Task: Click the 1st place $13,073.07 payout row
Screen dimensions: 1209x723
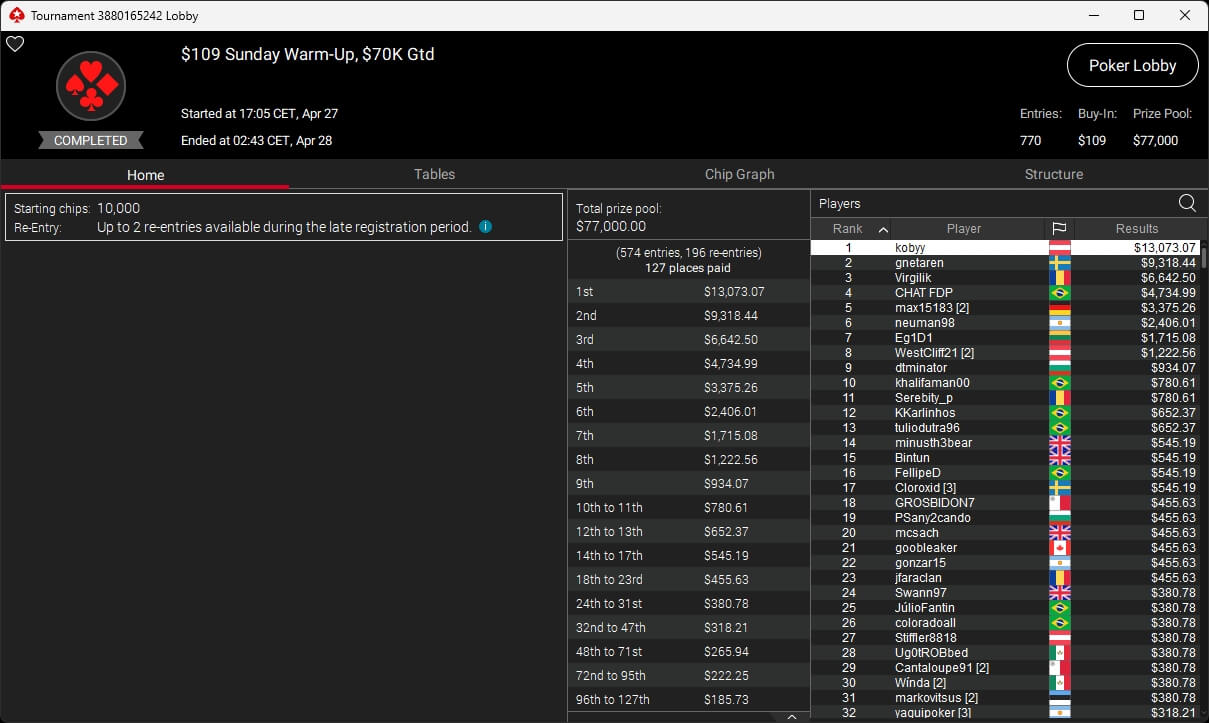Action: click(x=688, y=291)
